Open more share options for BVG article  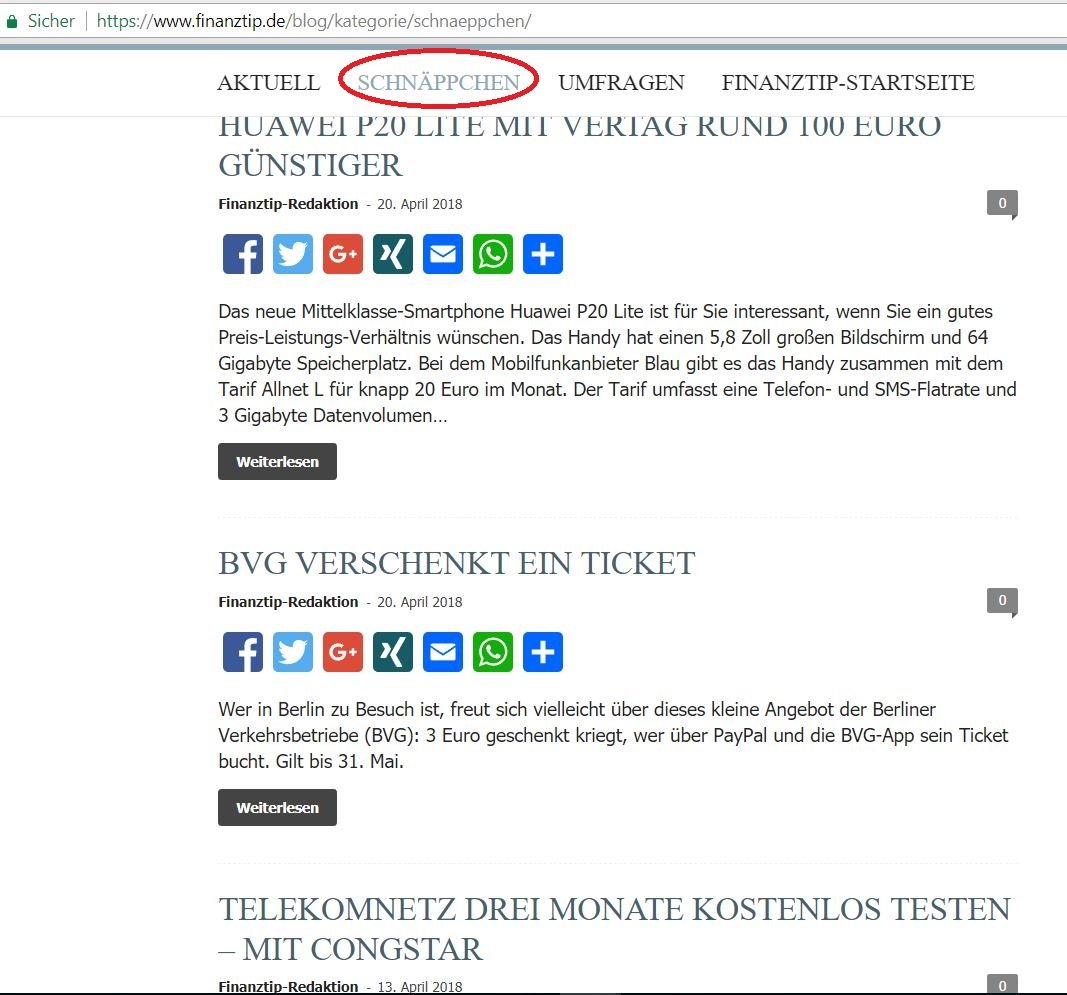[x=543, y=652]
